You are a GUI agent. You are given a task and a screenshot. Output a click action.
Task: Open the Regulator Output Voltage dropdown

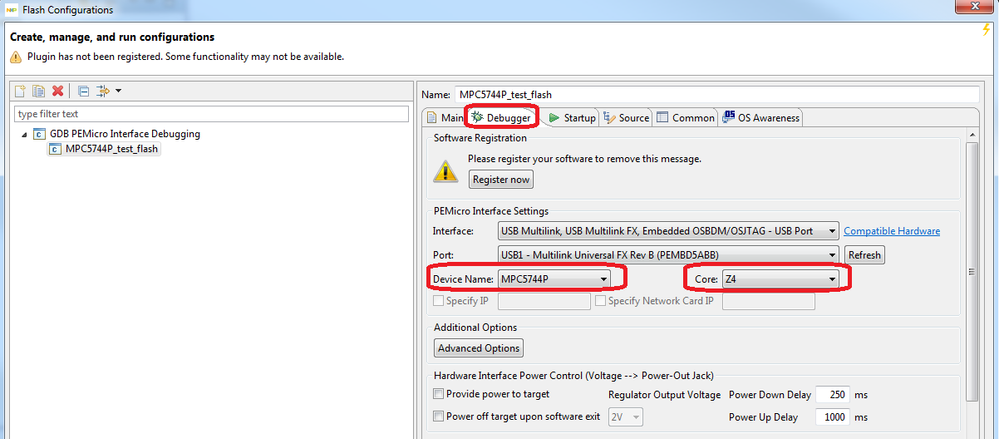[626, 417]
